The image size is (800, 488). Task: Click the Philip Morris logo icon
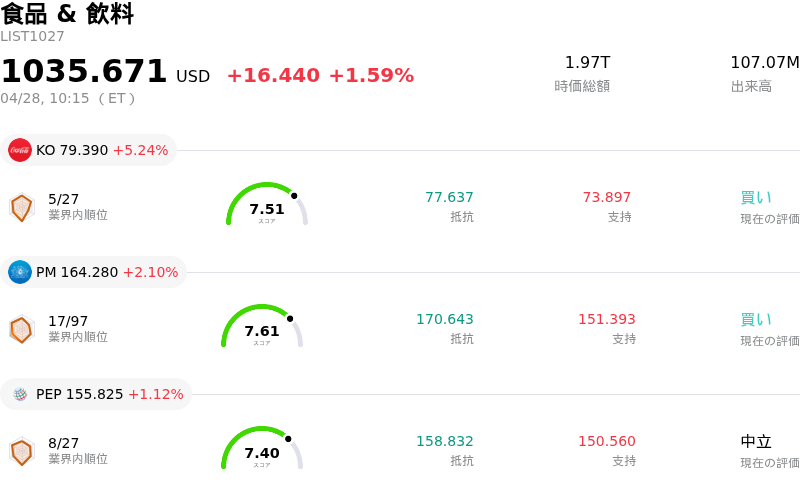coord(20,272)
